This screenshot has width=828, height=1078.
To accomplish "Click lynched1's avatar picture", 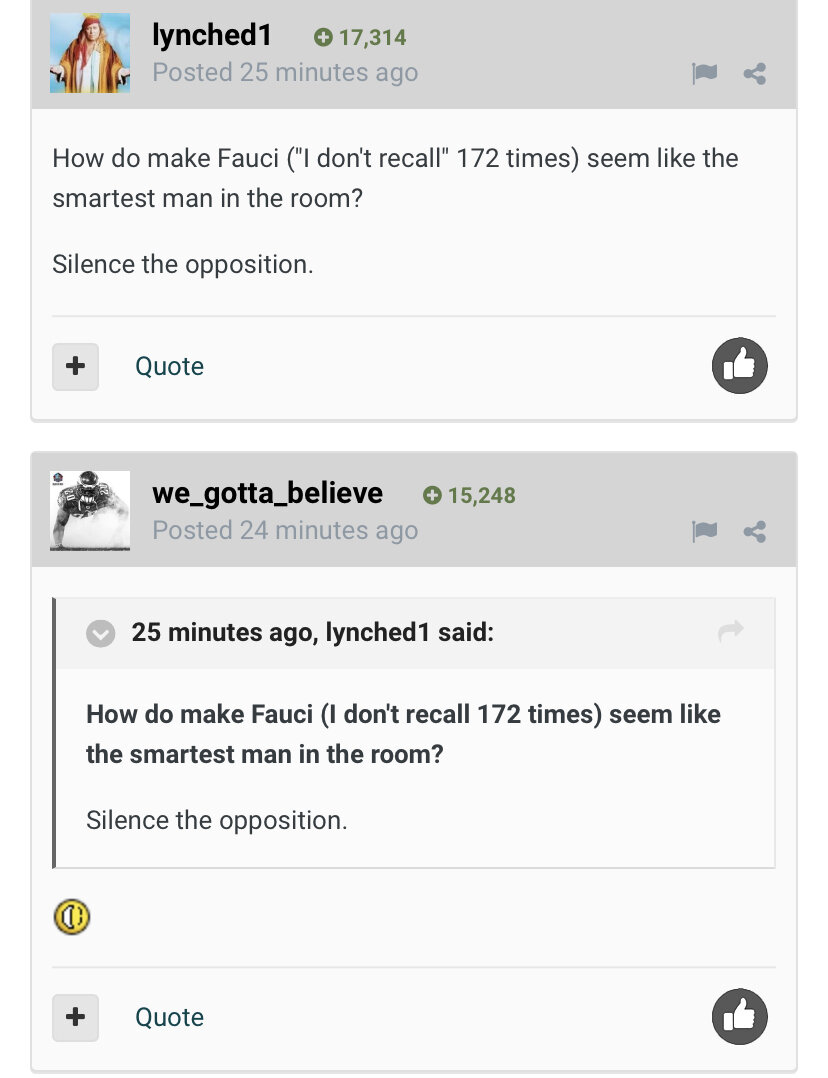I will (90, 53).
